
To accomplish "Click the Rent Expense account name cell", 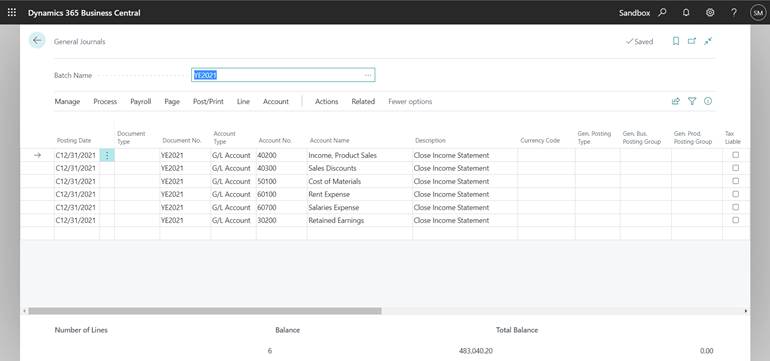I will tap(359, 194).
